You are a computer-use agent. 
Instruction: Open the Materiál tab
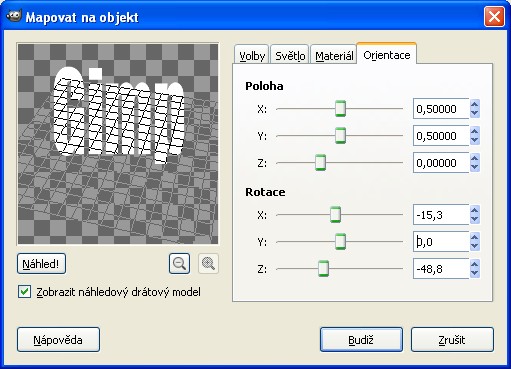(334, 55)
